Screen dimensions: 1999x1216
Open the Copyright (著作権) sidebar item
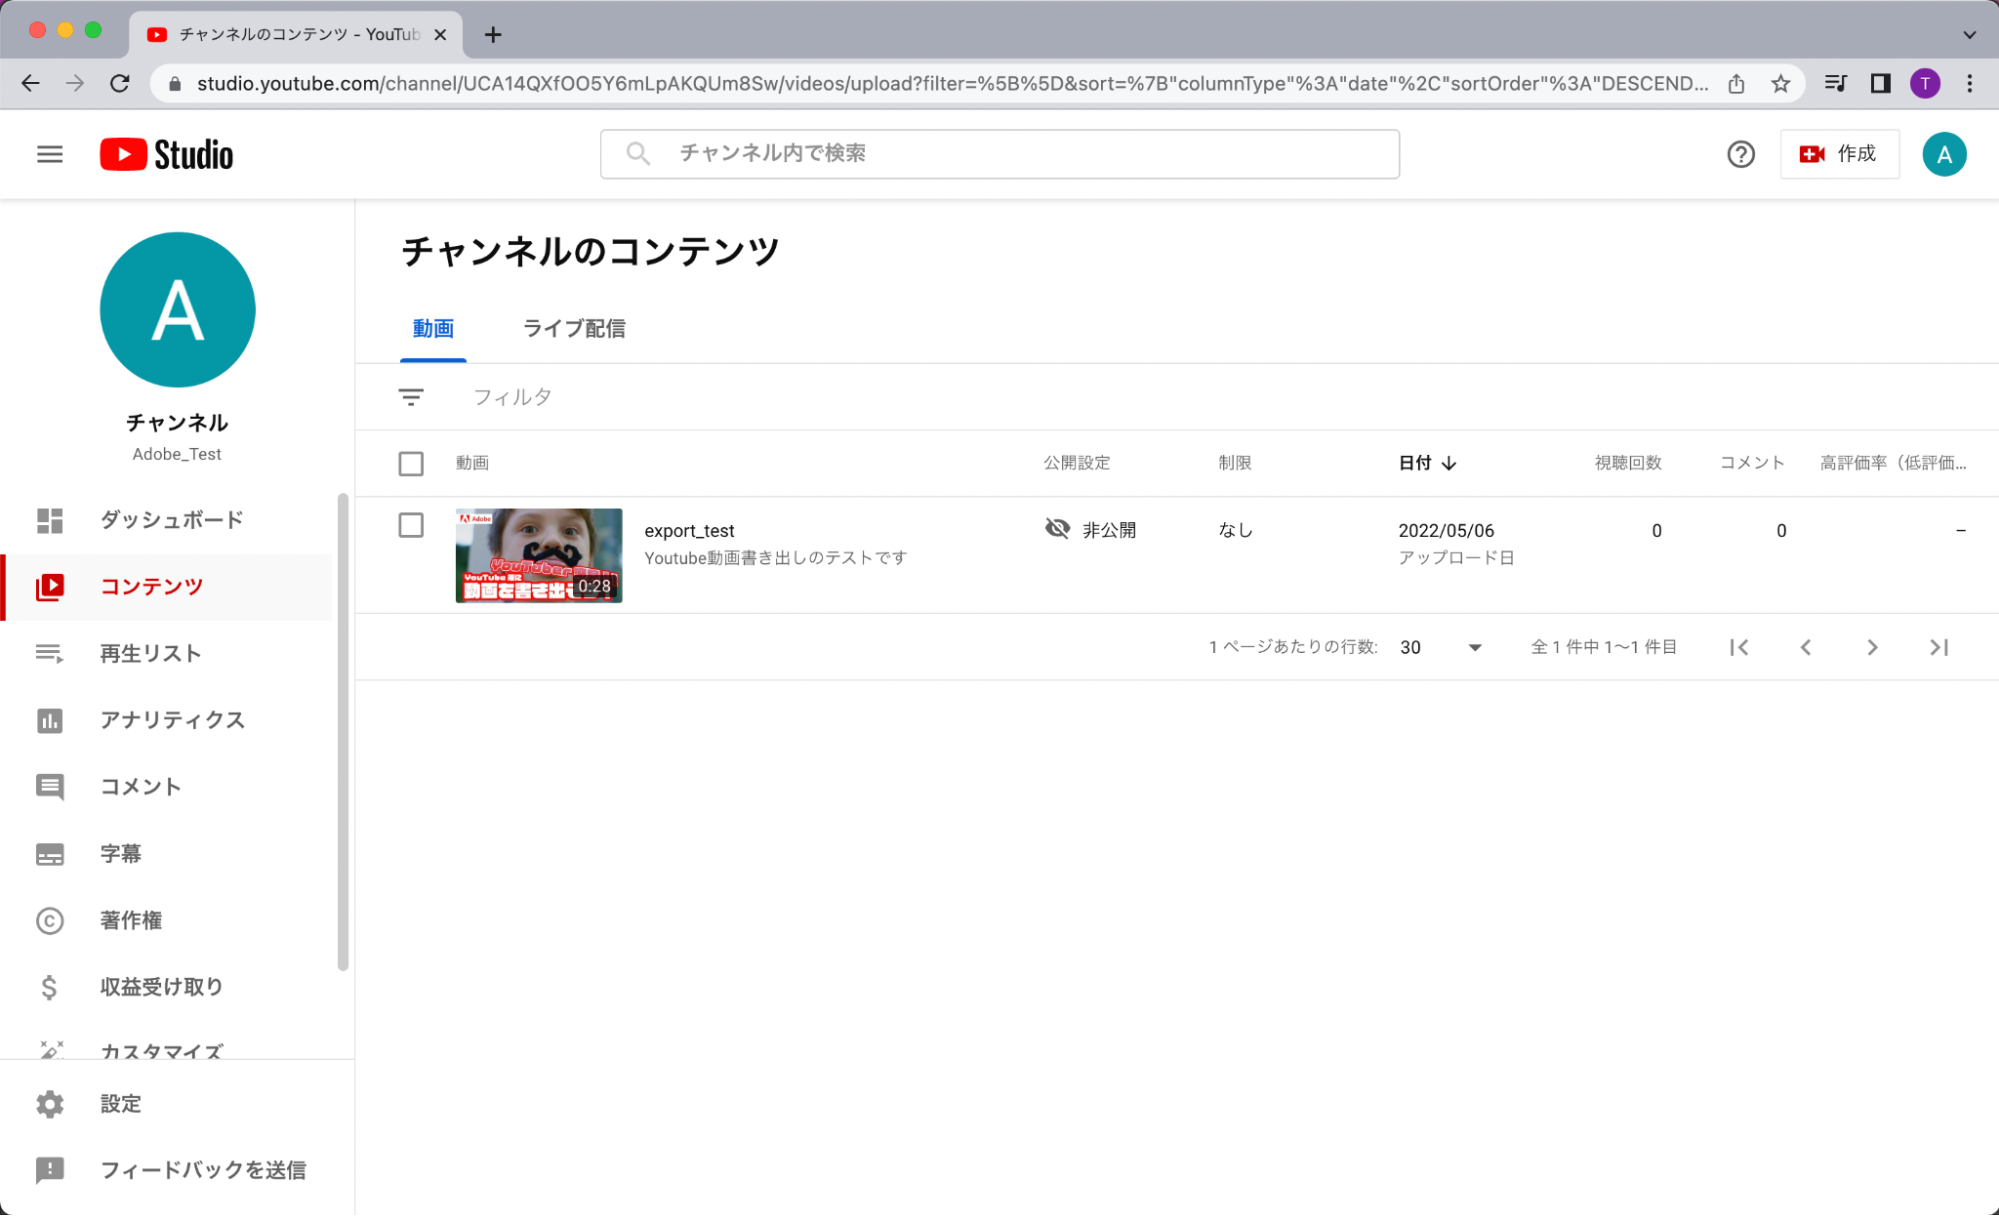tap(130, 920)
